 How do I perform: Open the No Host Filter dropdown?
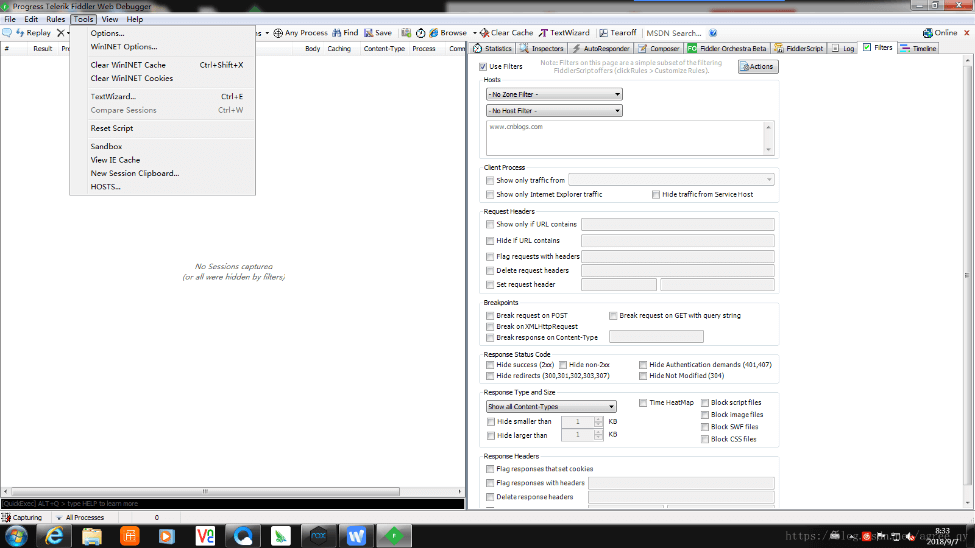pos(554,111)
